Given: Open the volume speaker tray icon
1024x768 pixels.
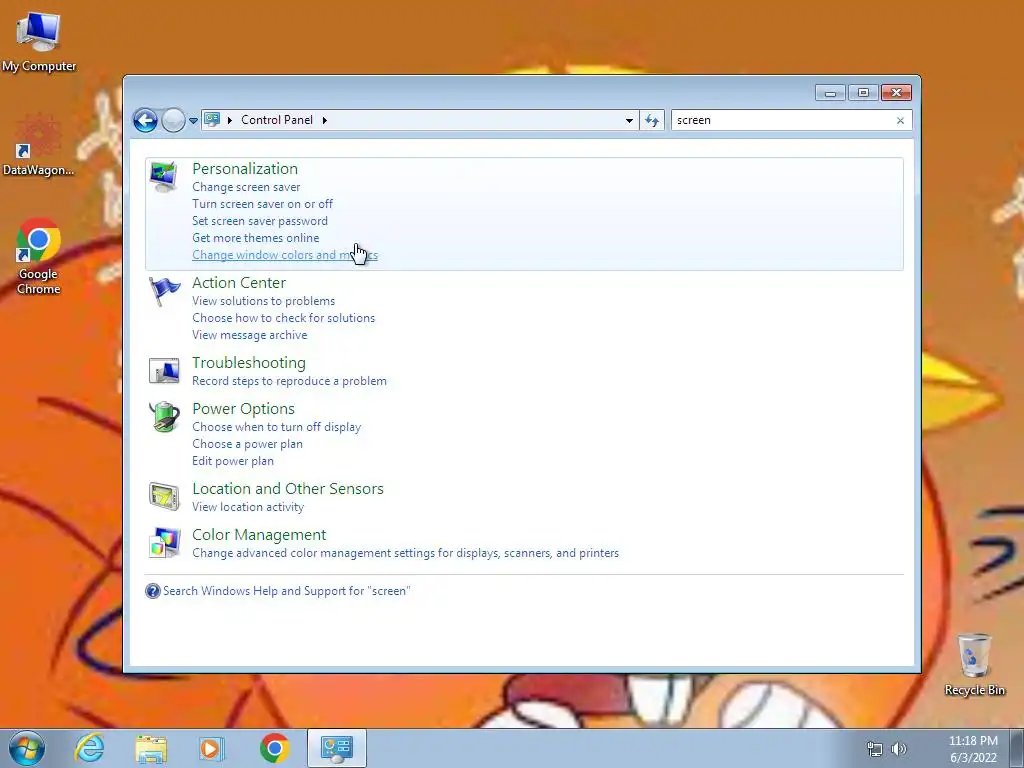Looking at the screenshot, I should (x=899, y=749).
